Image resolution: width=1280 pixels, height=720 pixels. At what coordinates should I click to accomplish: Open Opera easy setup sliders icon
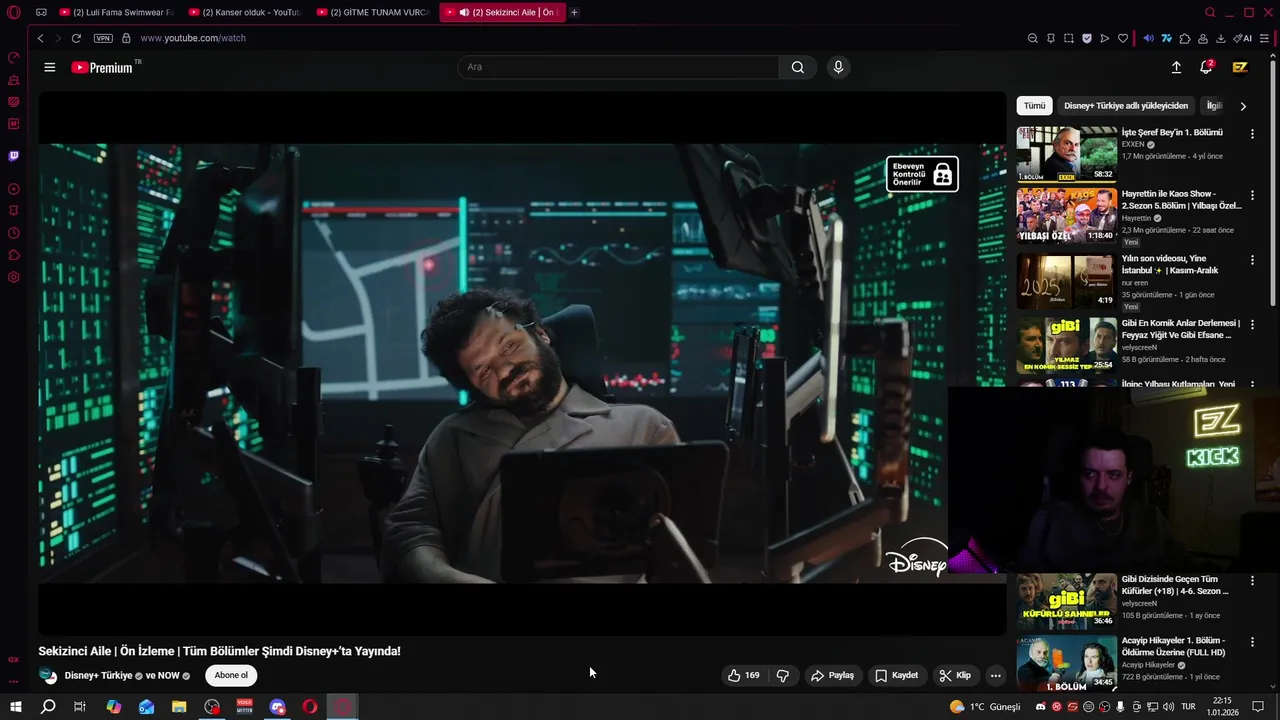coord(1265,38)
